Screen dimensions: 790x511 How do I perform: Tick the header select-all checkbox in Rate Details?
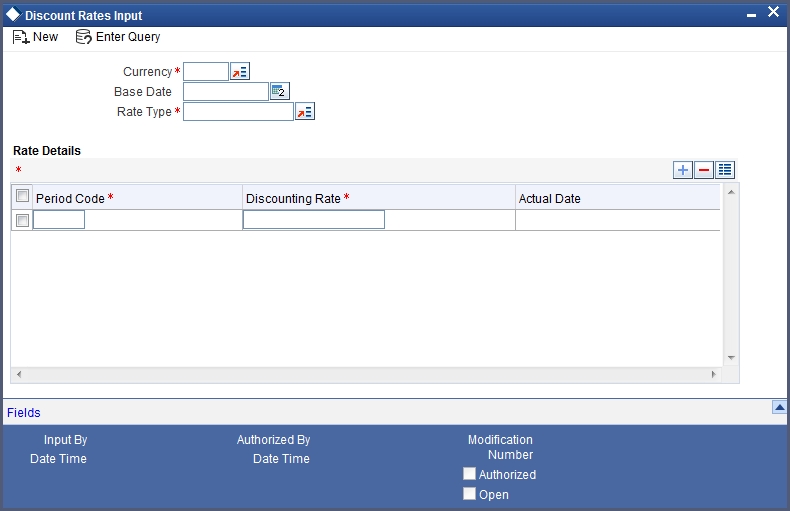(x=22, y=196)
